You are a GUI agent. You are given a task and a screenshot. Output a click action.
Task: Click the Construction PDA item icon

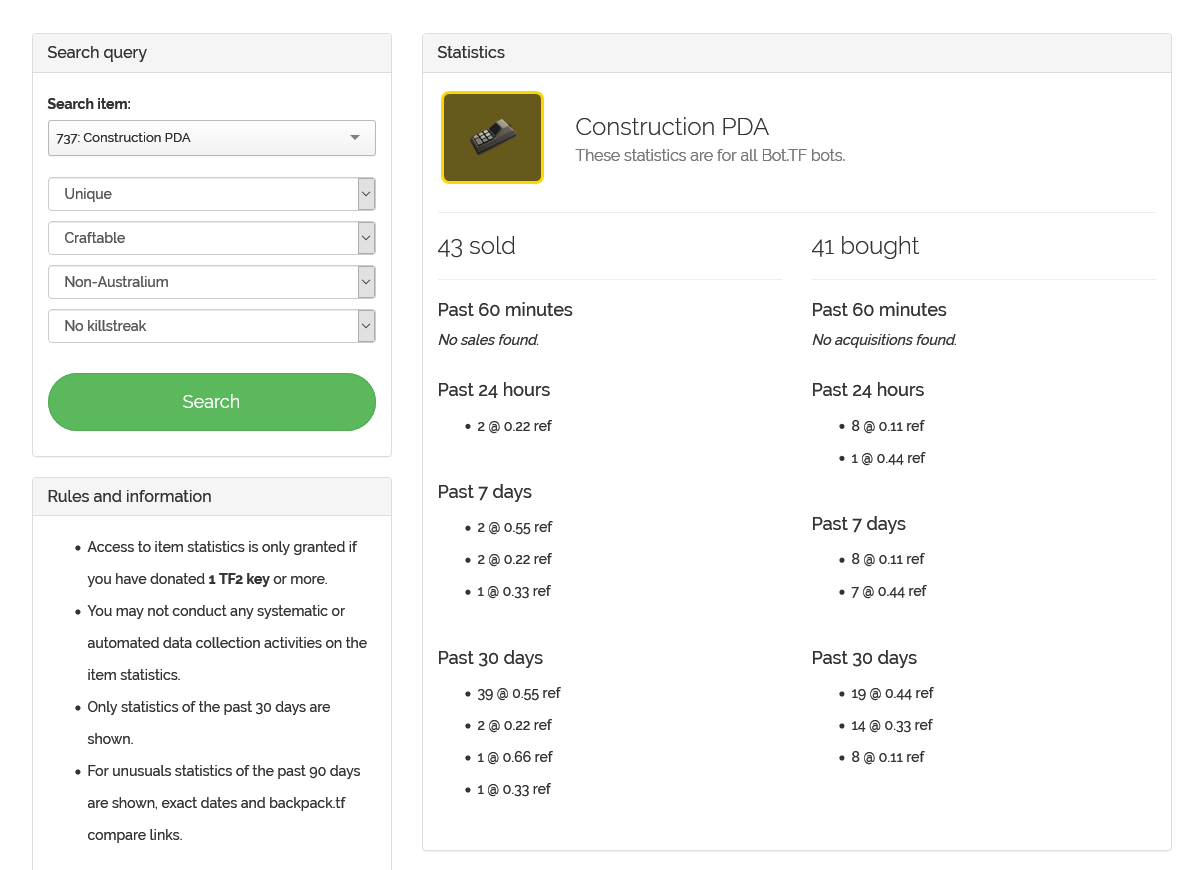click(492, 138)
